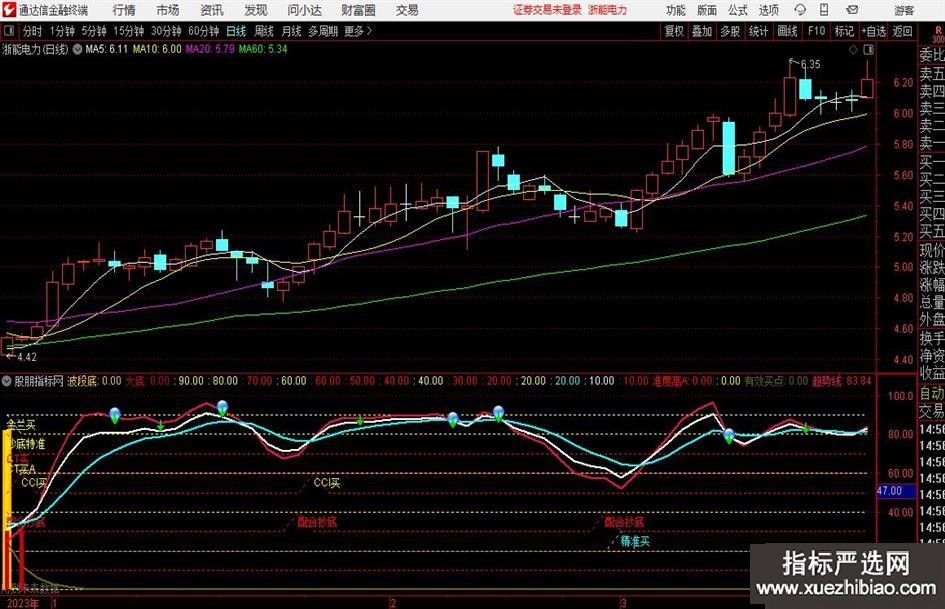Click the MA5: 6.11 value label
The height and width of the screenshot is (609, 945).
point(107,49)
